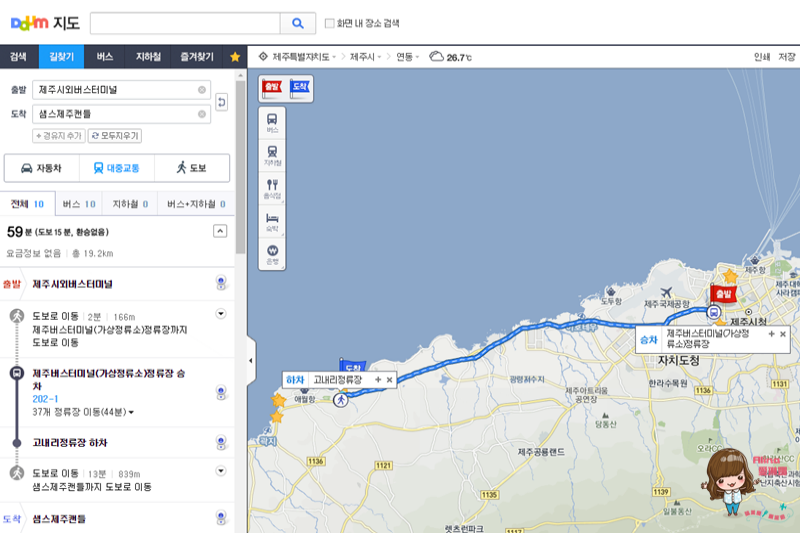Click 모두지우기 button
Screen dimensions: 800x533
coord(115,136)
